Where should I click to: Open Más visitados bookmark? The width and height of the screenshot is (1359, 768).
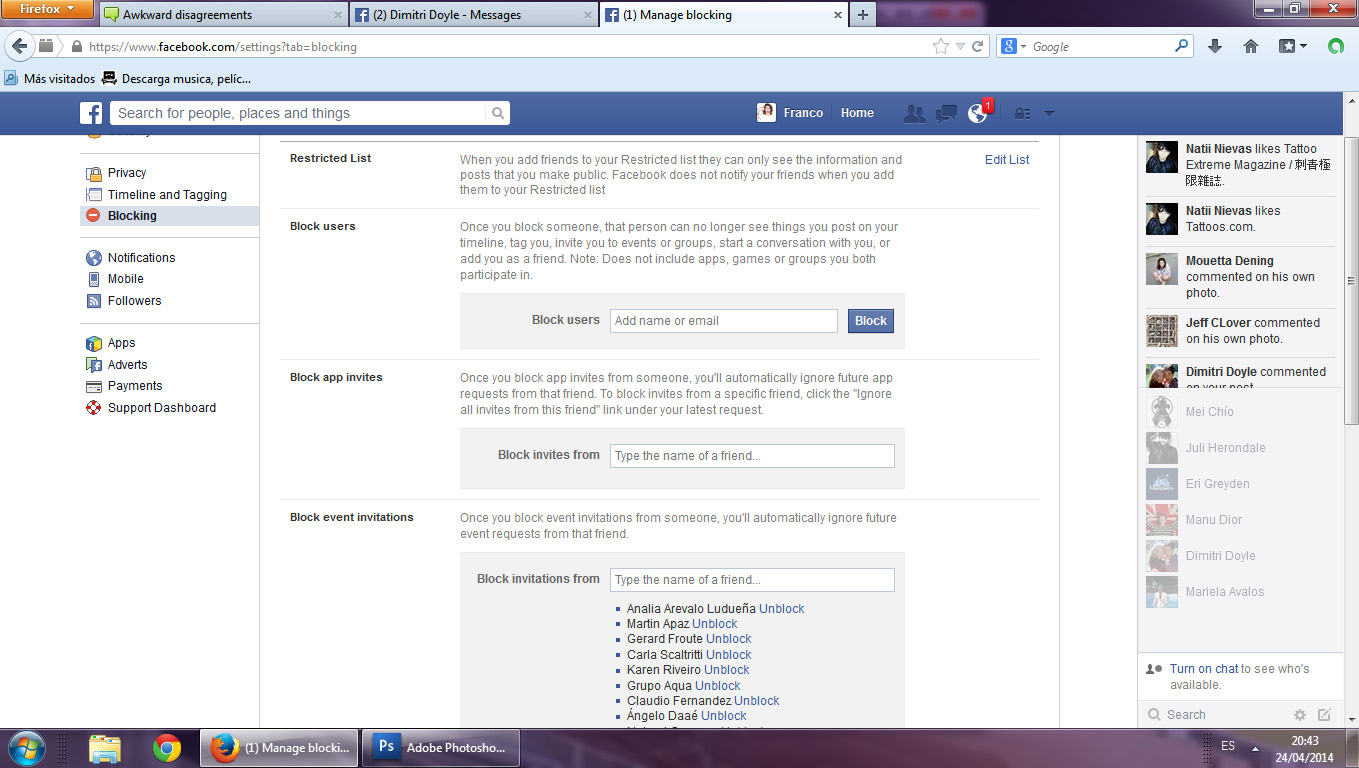[x=50, y=78]
